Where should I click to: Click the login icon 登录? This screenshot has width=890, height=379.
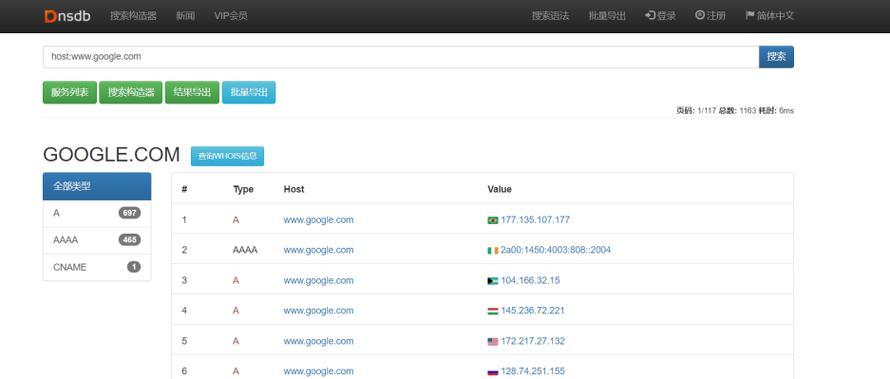tap(650, 15)
